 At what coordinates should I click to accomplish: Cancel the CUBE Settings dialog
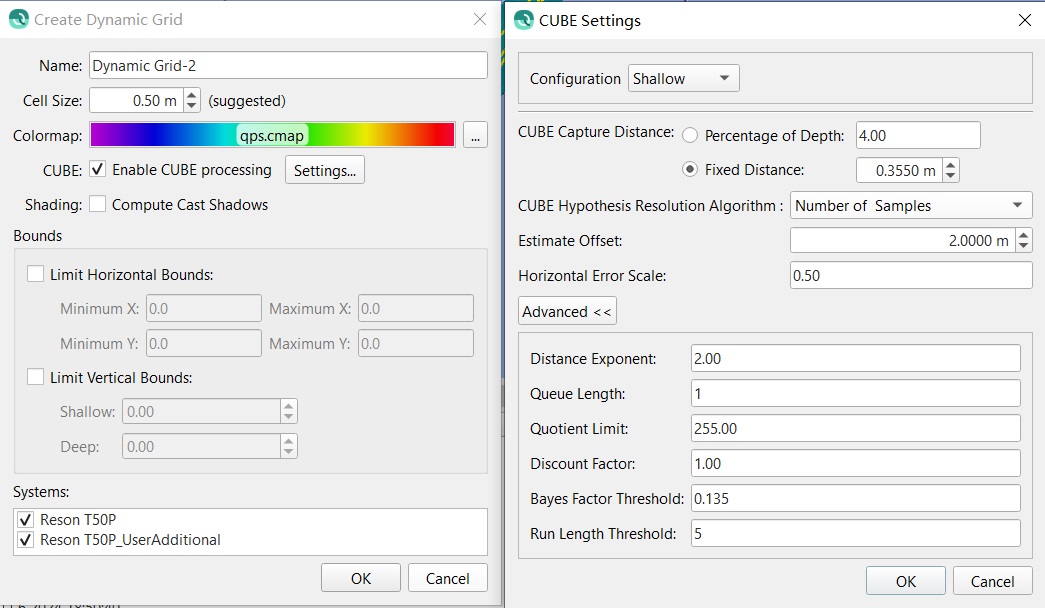[x=992, y=581]
